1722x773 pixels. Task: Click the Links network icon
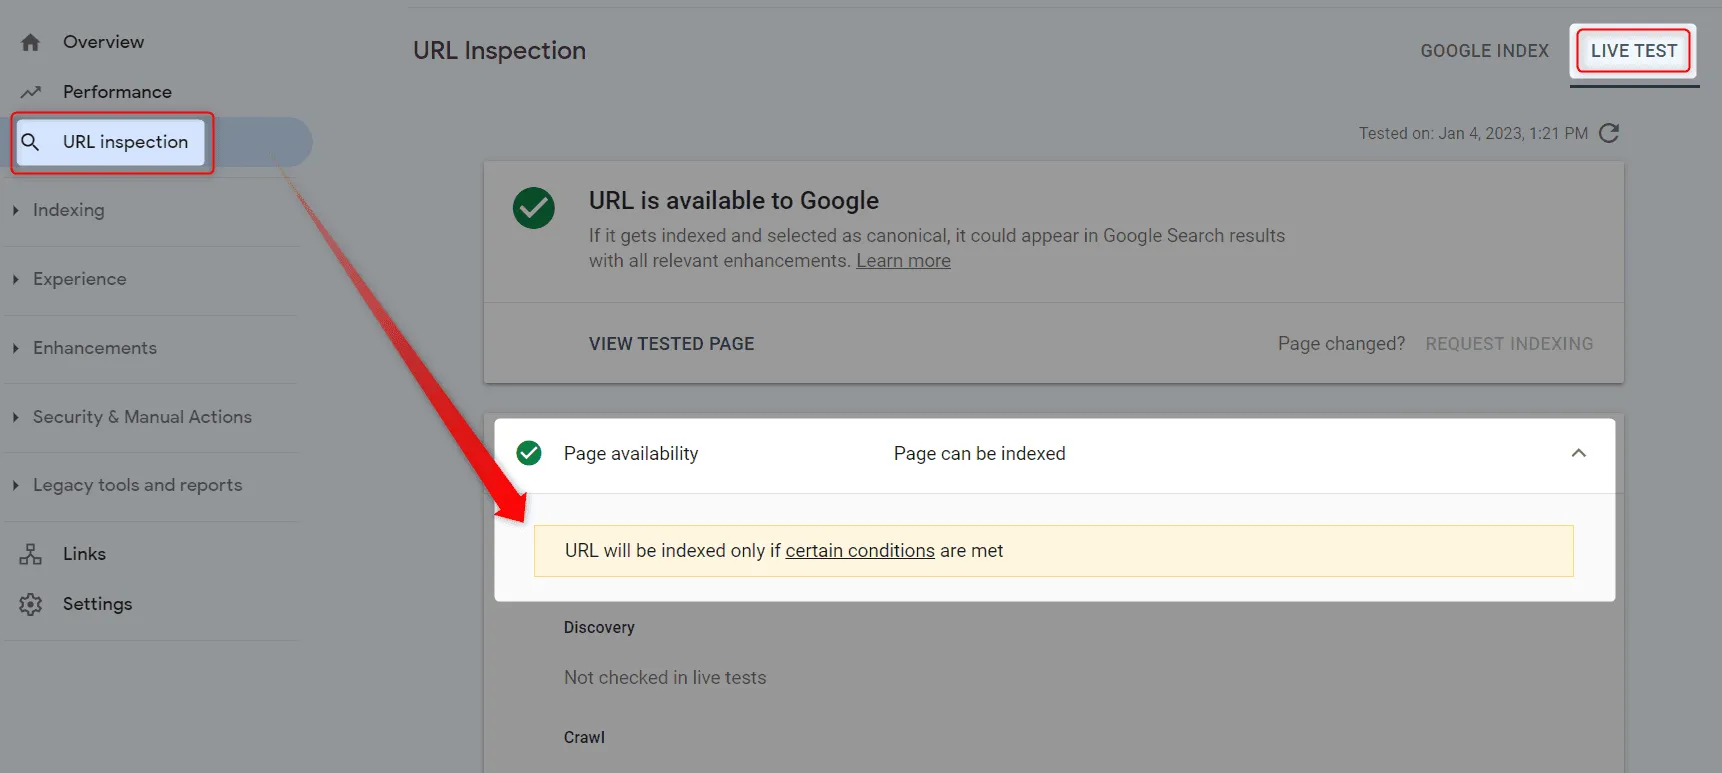(31, 554)
